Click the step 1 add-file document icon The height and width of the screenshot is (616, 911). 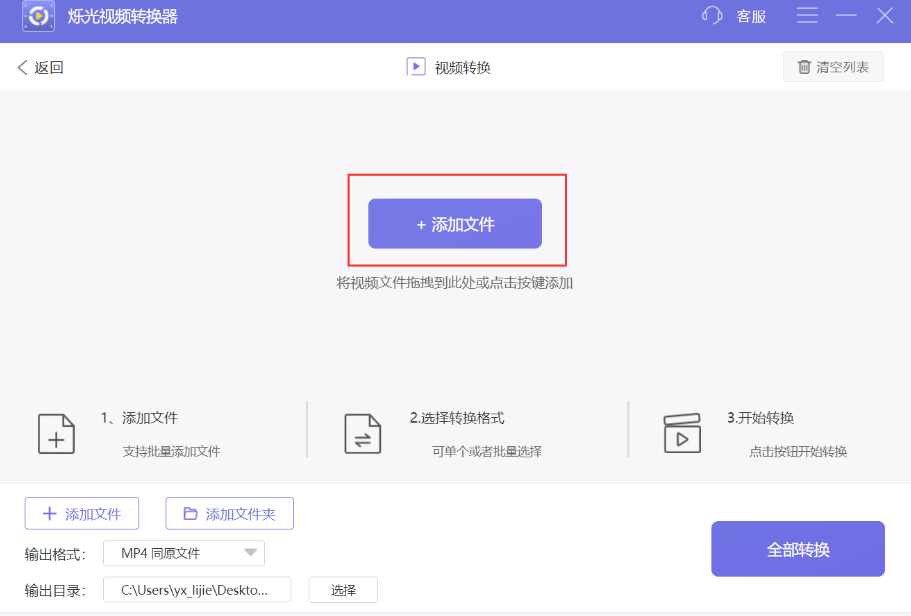(56, 433)
